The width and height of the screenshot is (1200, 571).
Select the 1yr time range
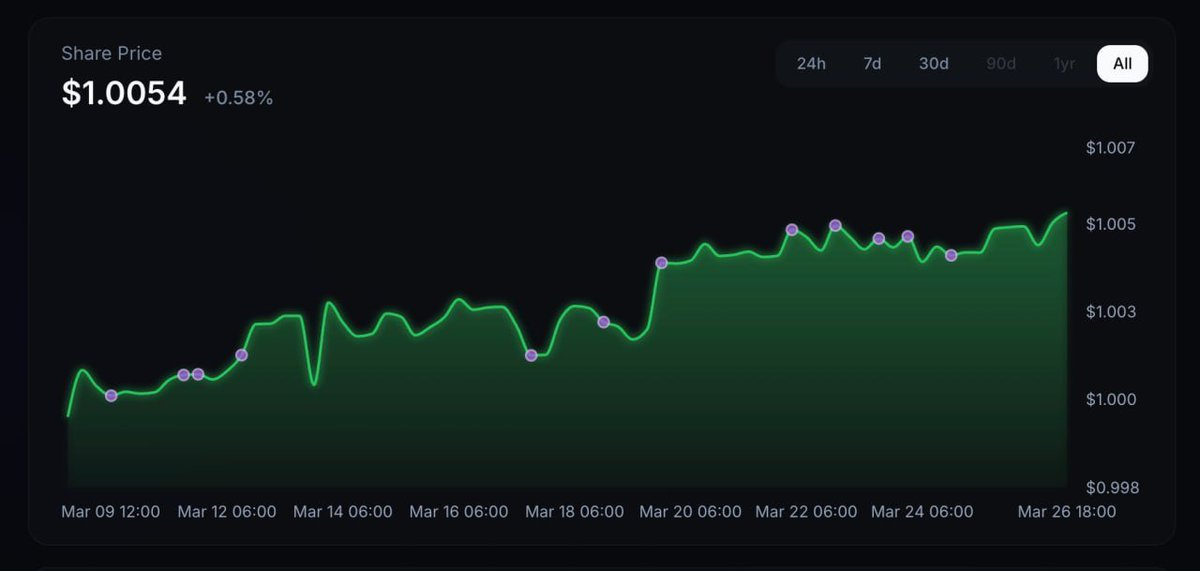point(1064,64)
